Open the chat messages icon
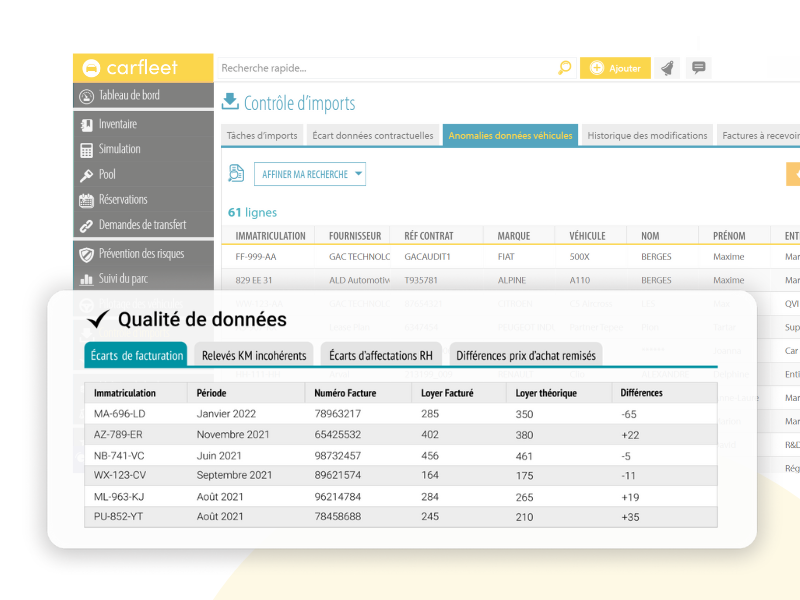The image size is (800, 600). coord(699,68)
